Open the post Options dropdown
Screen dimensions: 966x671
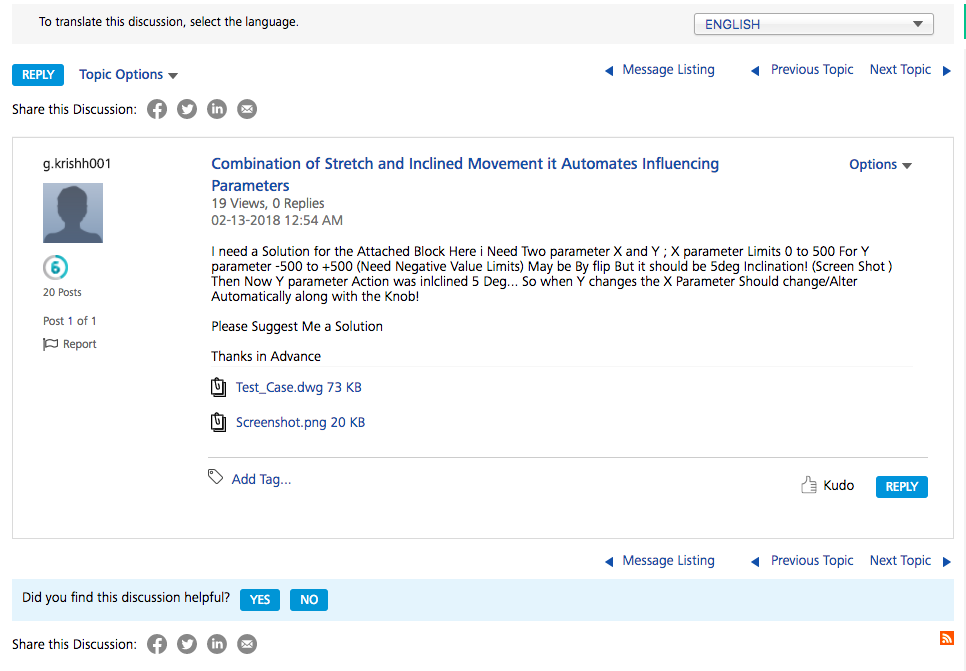pyautogui.click(x=880, y=165)
